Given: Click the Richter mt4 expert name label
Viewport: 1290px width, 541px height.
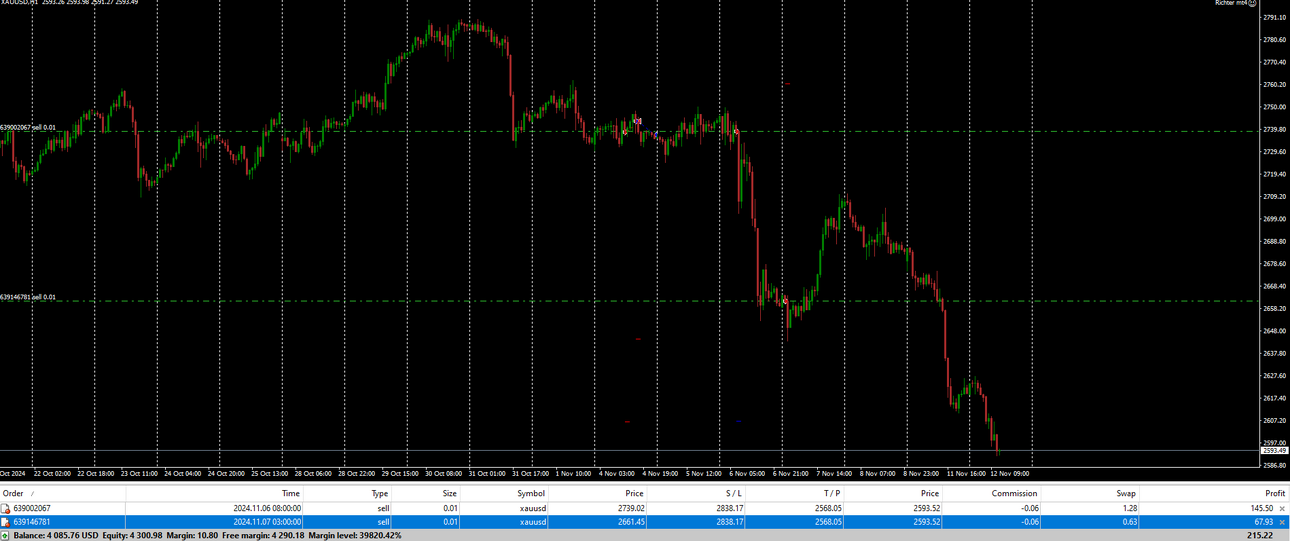Looking at the screenshot, I should (1229, 3).
